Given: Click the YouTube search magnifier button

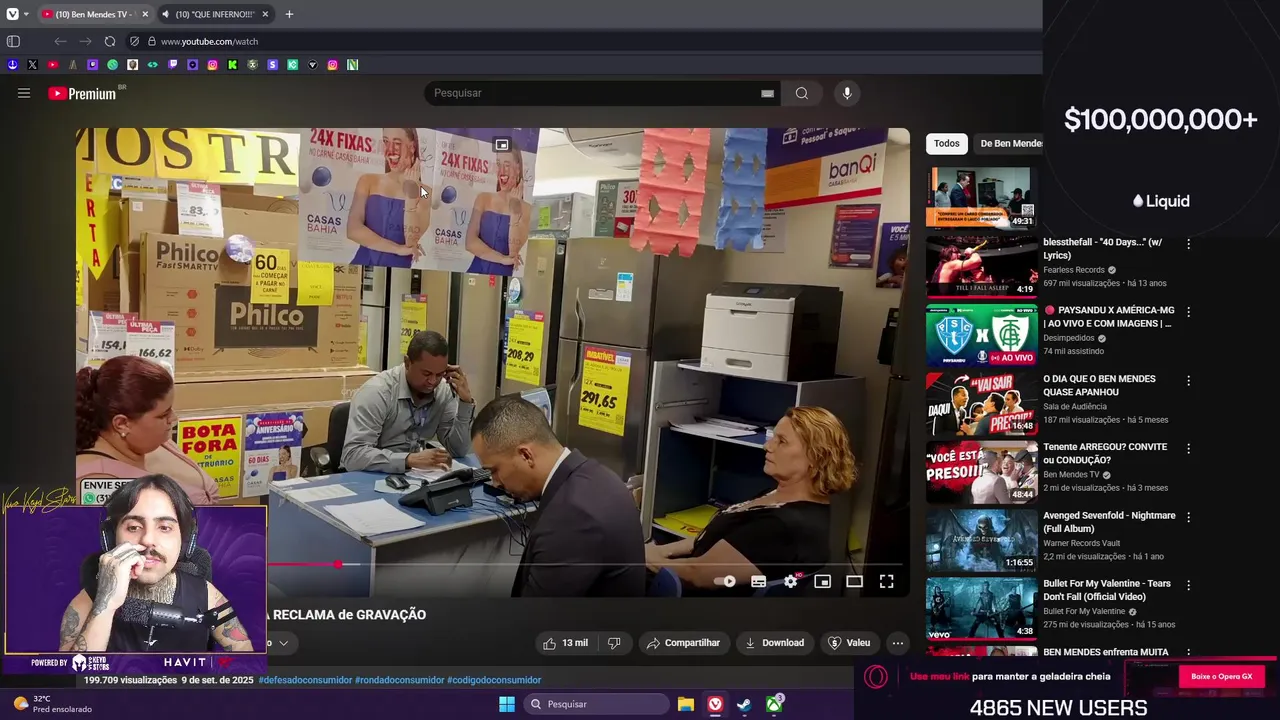Looking at the screenshot, I should pyautogui.click(x=801, y=93).
